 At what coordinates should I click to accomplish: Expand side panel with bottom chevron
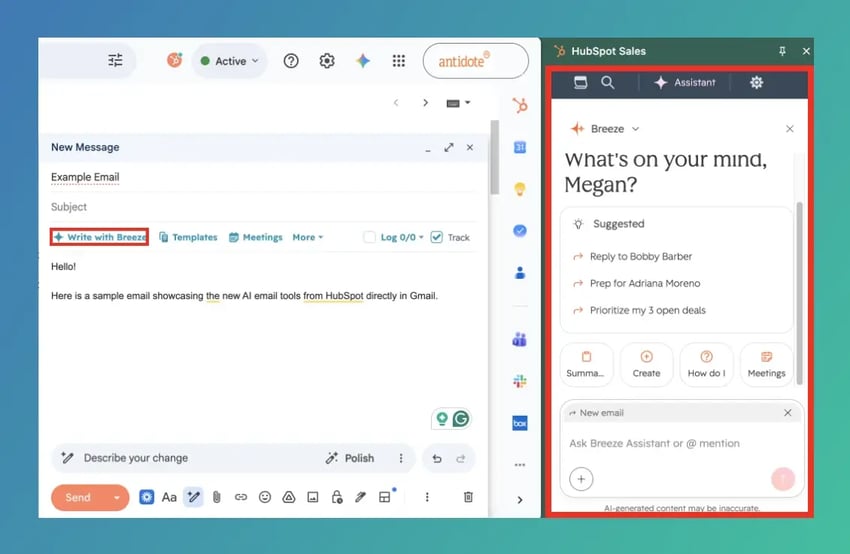[520, 500]
